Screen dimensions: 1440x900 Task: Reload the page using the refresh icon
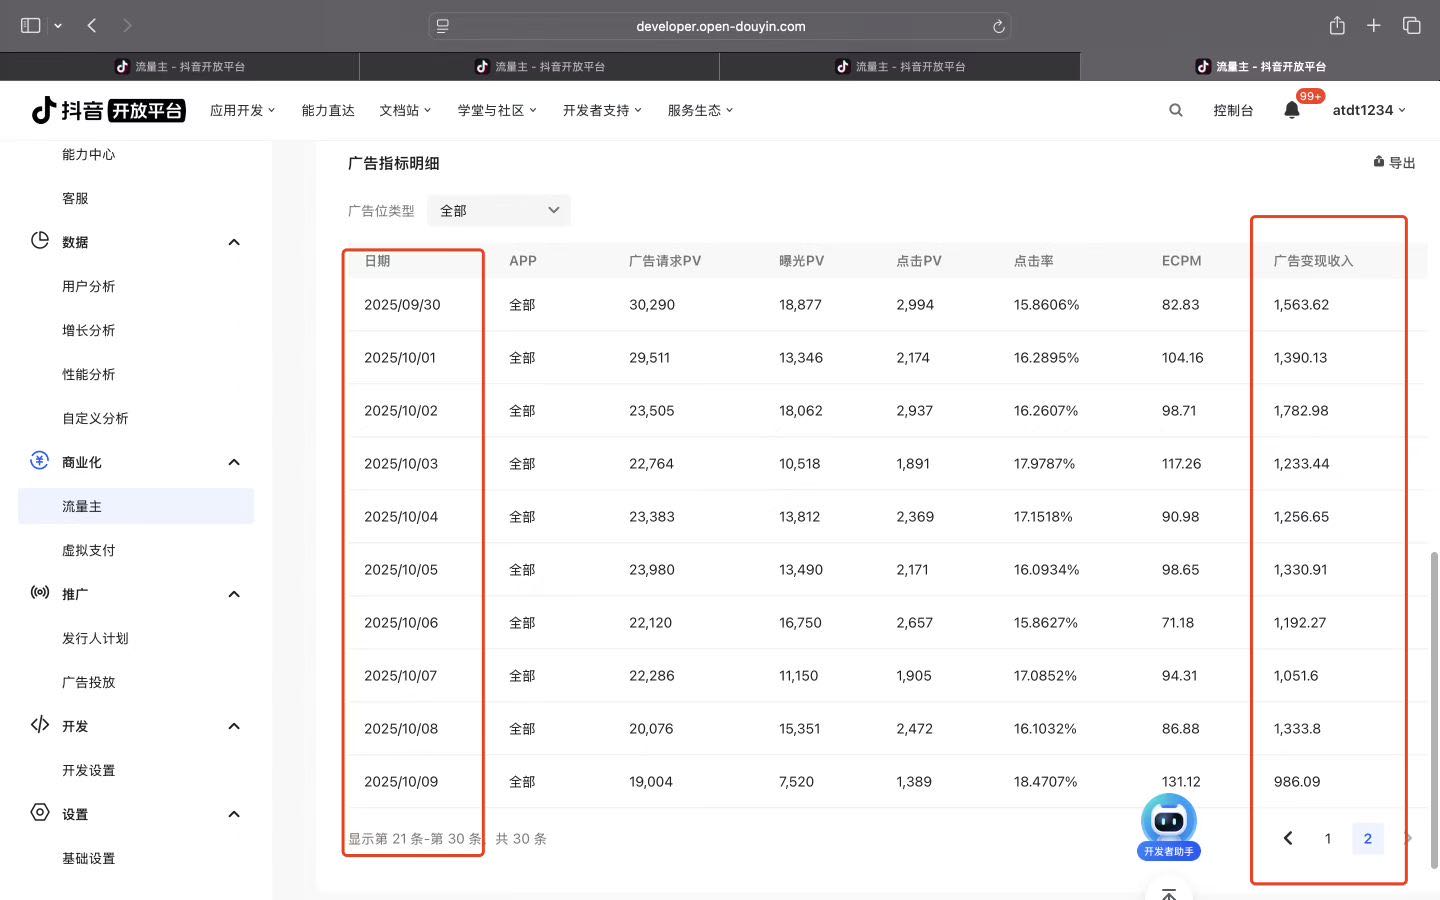coord(998,27)
